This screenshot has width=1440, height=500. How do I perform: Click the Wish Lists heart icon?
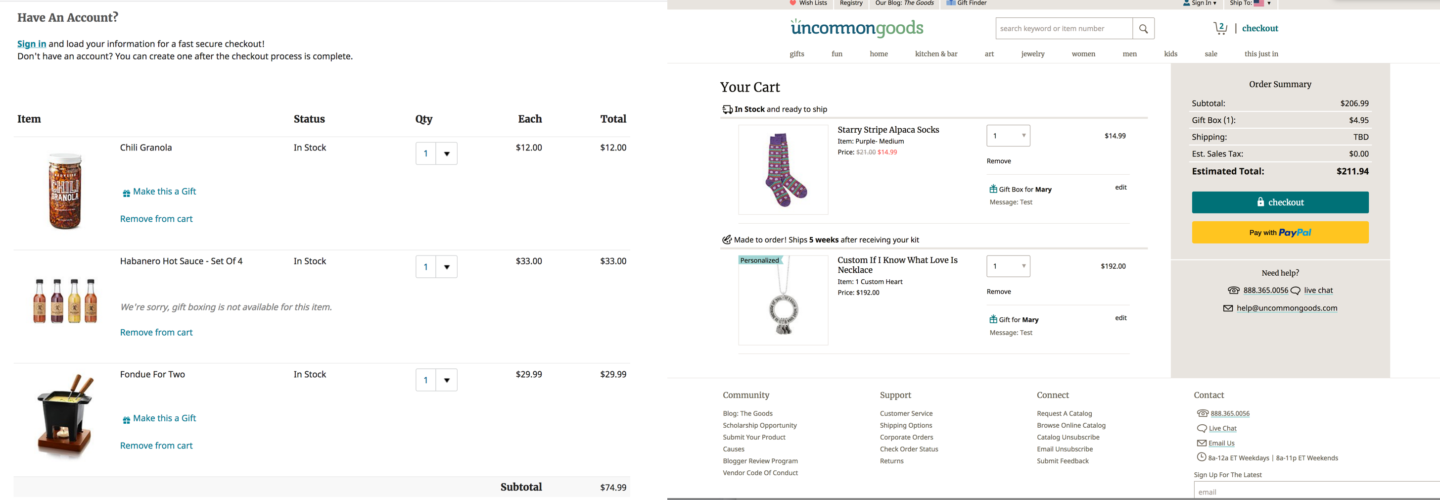[791, 3]
